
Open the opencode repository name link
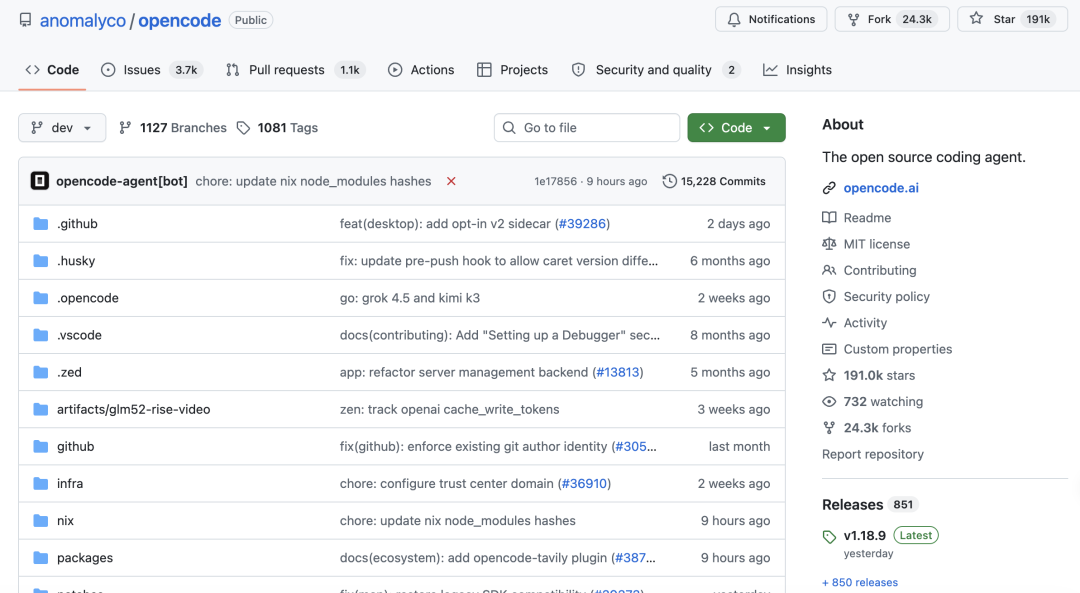(180, 21)
